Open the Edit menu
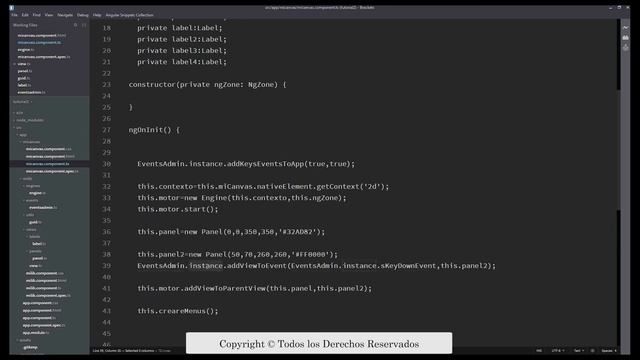This screenshot has height=360, width=640. (25, 15)
